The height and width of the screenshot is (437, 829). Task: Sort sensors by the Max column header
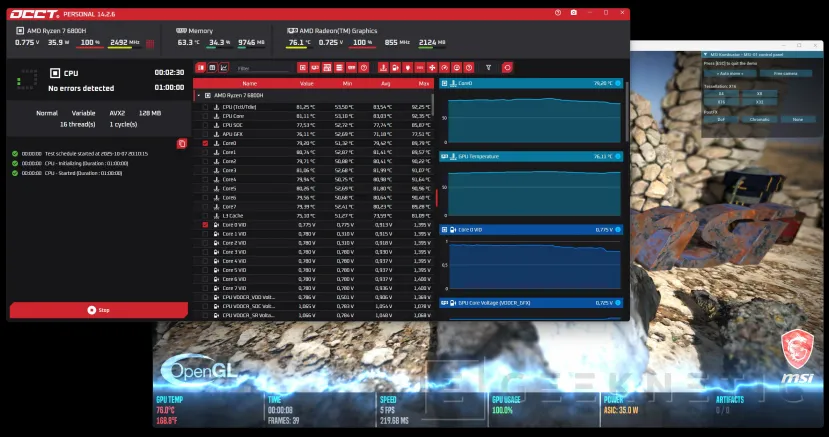point(424,83)
